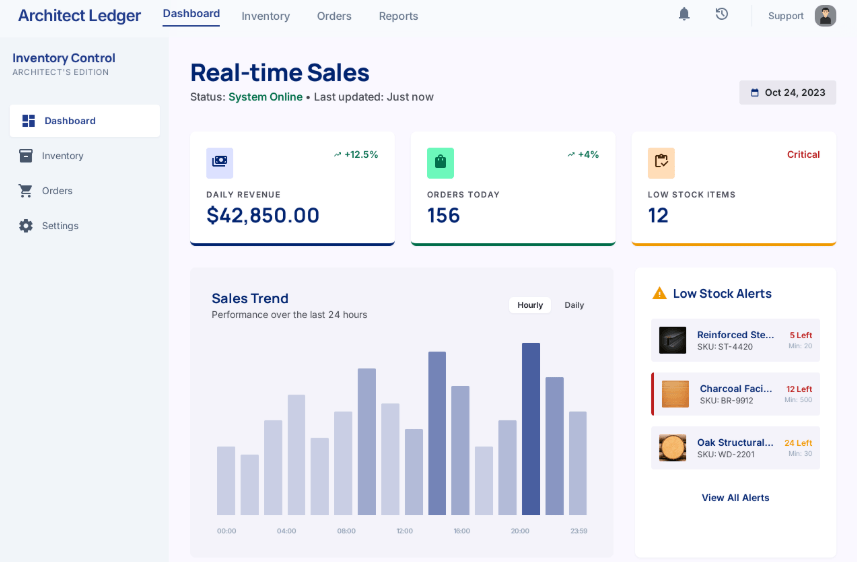Click the orders today shopping bag icon
Viewport: 857px width, 562px height.
(x=440, y=162)
